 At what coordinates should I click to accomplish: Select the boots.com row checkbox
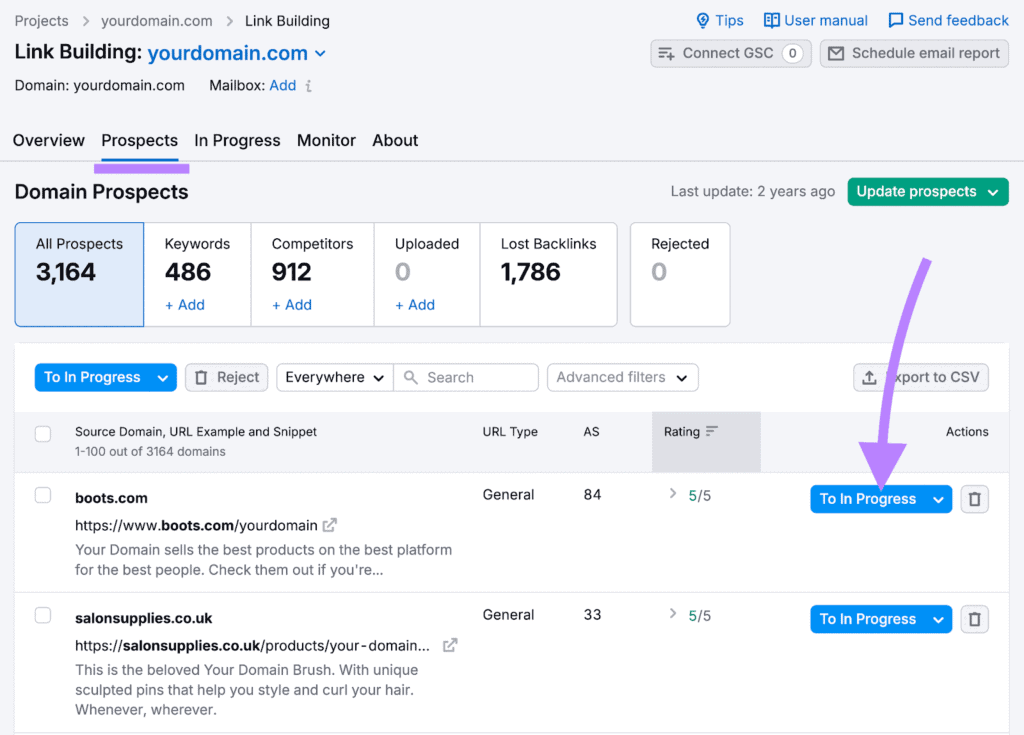43,495
